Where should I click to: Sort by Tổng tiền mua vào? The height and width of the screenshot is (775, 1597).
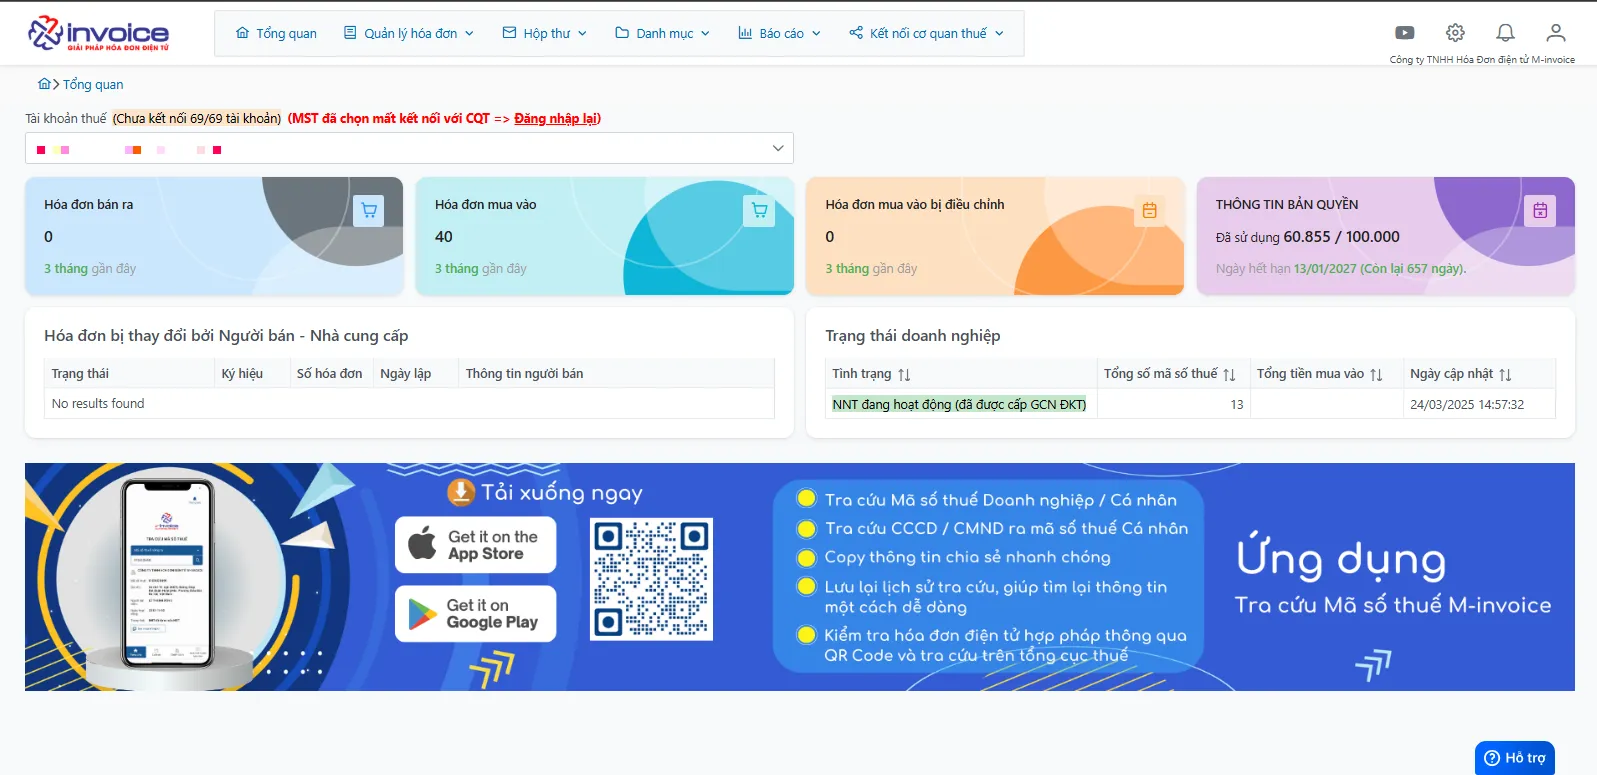coord(1376,374)
